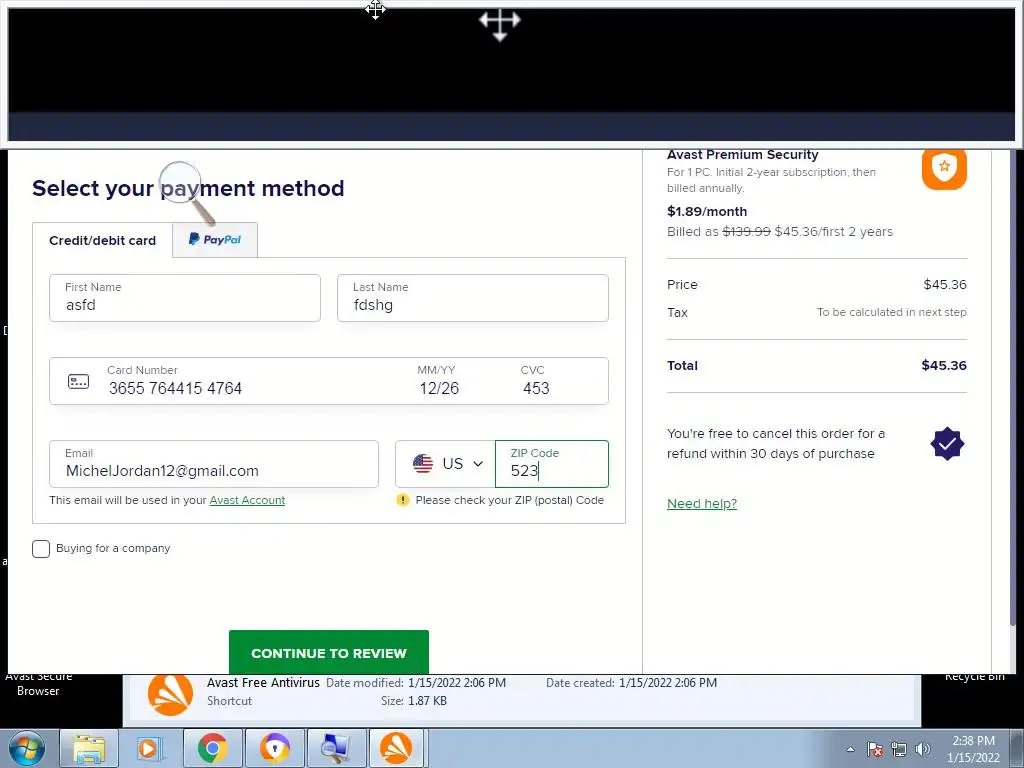Open Windows Explorer from the taskbar

coord(89,748)
